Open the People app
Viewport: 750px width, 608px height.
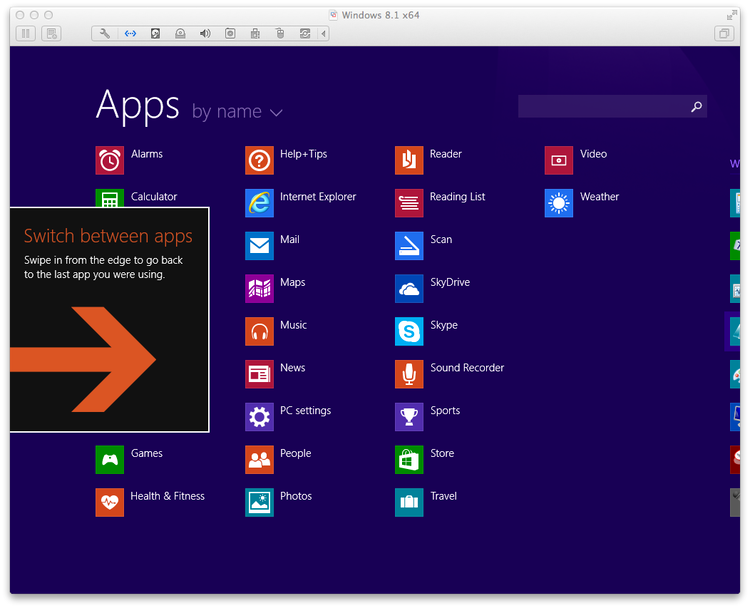click(259, 459)
